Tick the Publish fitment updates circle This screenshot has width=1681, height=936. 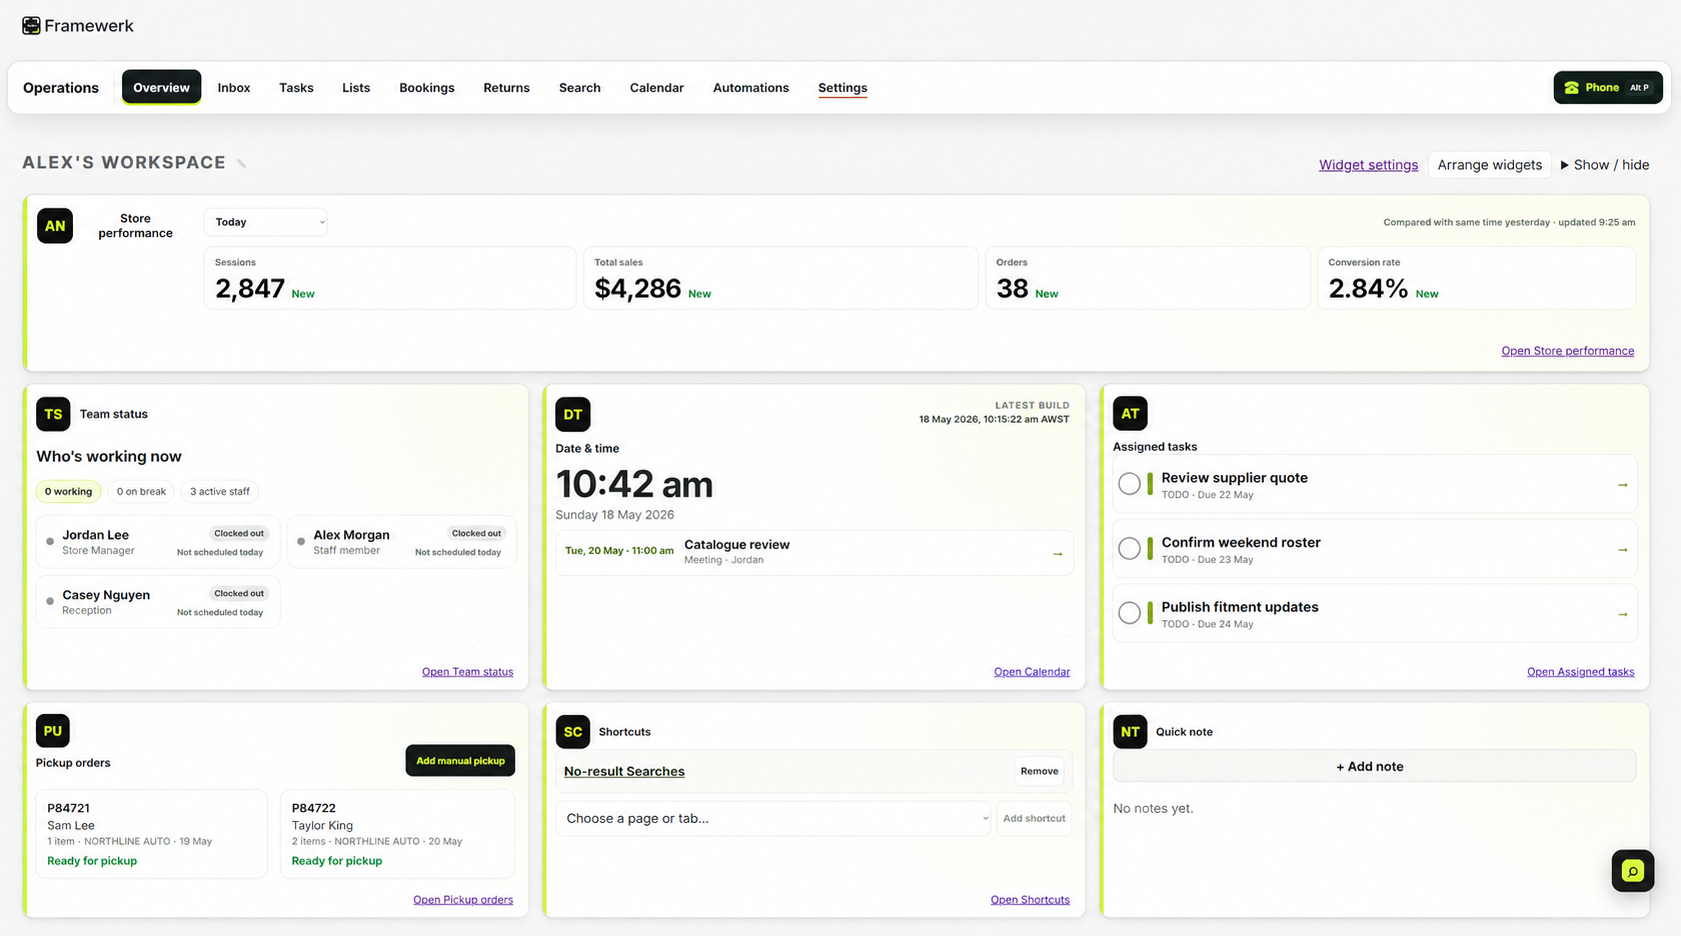(x=1129, y=613)
